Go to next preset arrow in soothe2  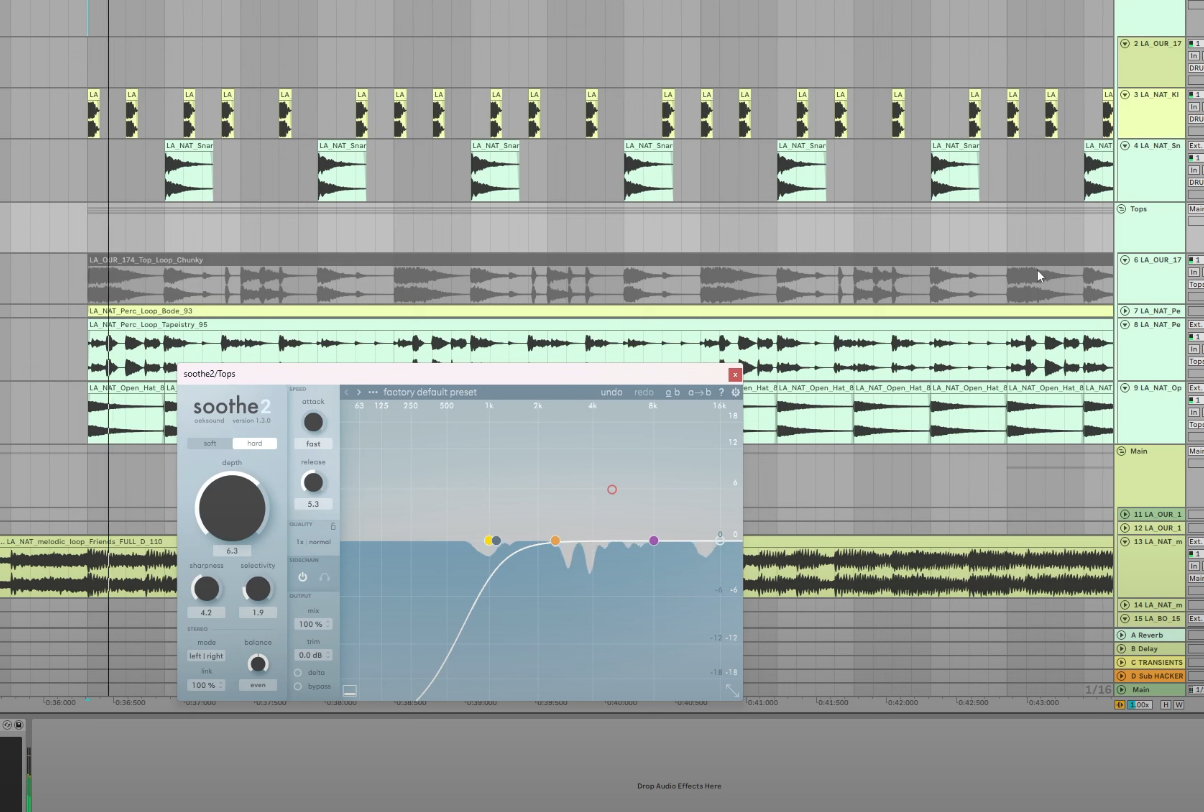359,392
